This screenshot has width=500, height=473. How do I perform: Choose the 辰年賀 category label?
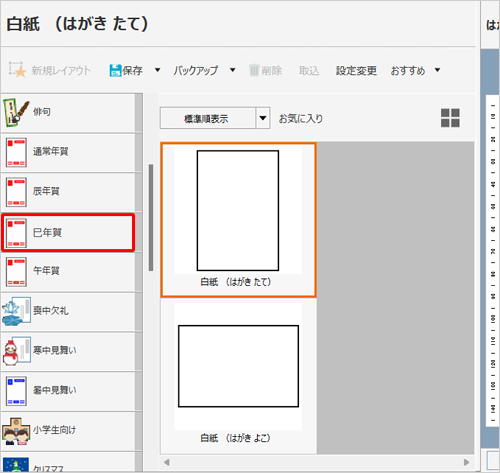tap(46, 191)
